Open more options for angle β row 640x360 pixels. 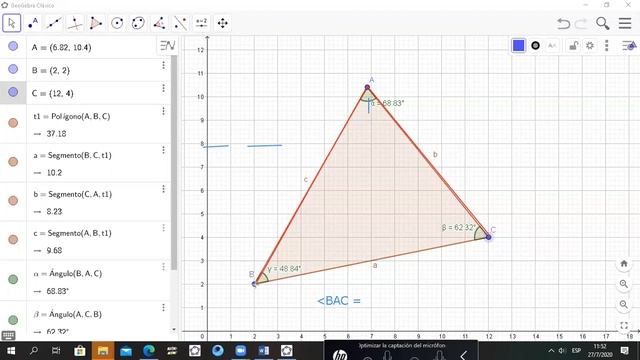[163, 307]
